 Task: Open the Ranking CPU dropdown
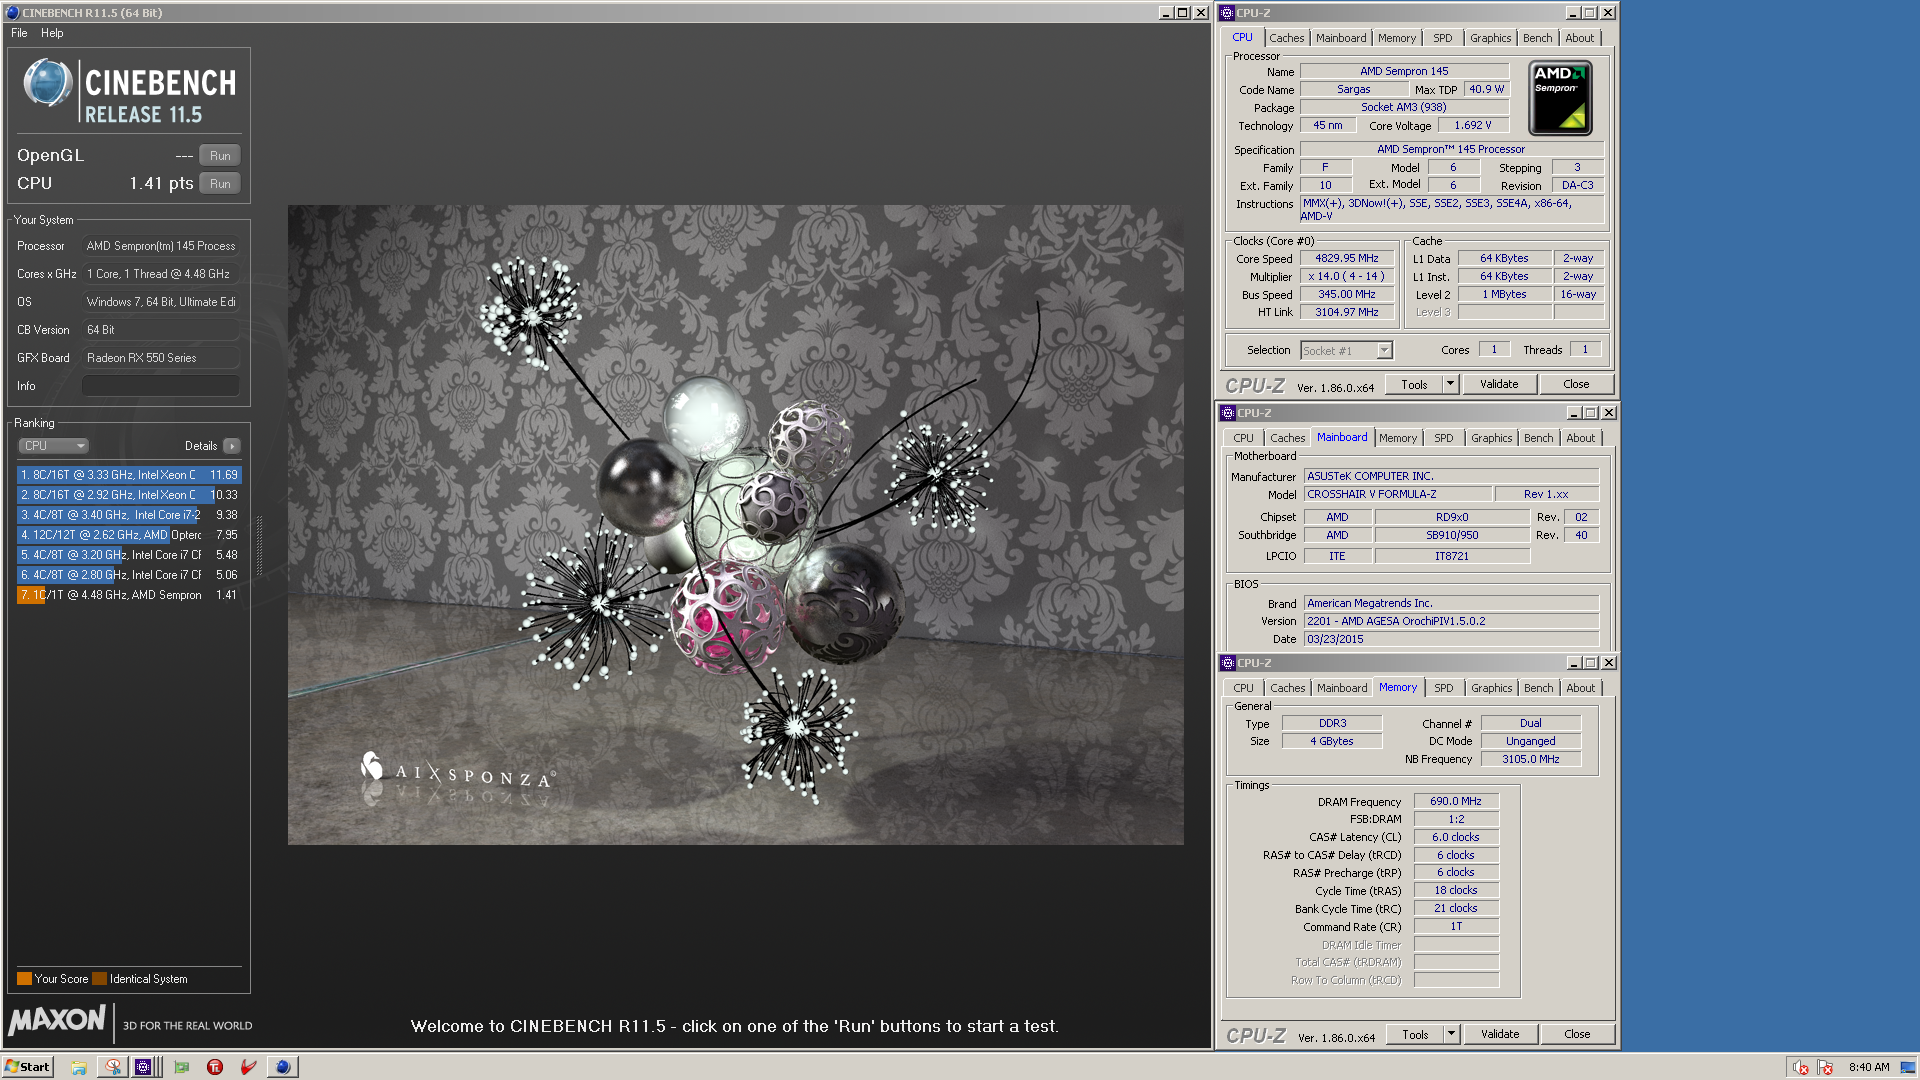(54, 446)
